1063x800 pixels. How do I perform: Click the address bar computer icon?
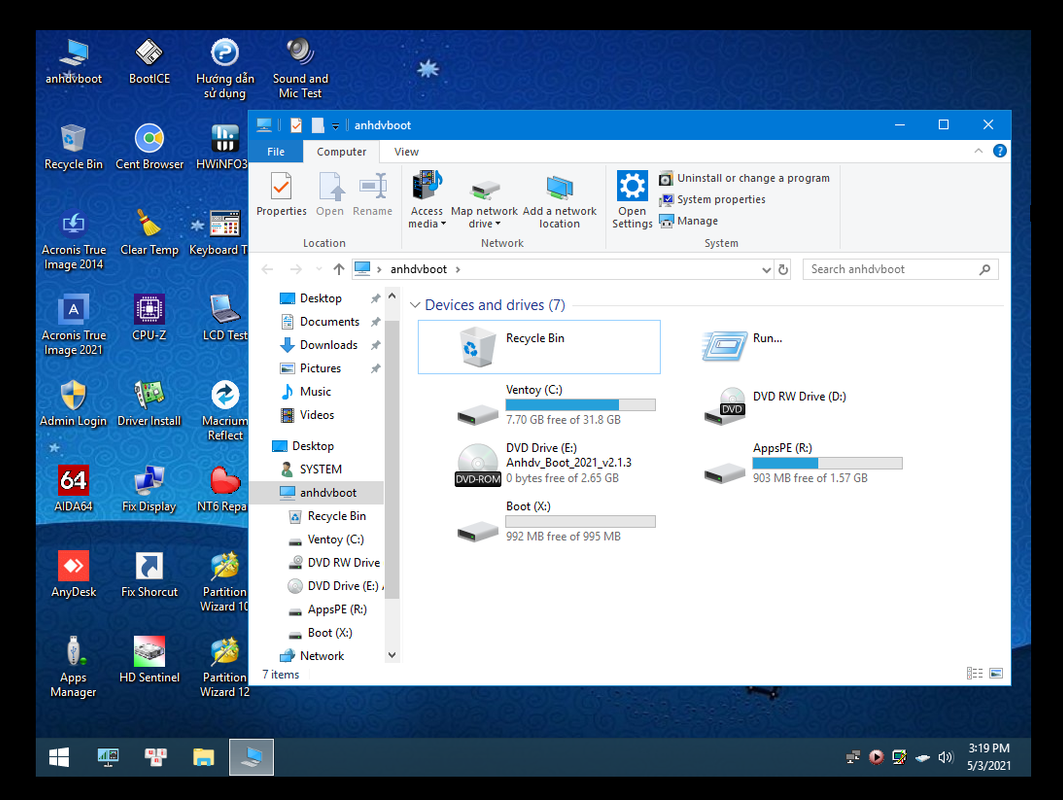(363, 269)
